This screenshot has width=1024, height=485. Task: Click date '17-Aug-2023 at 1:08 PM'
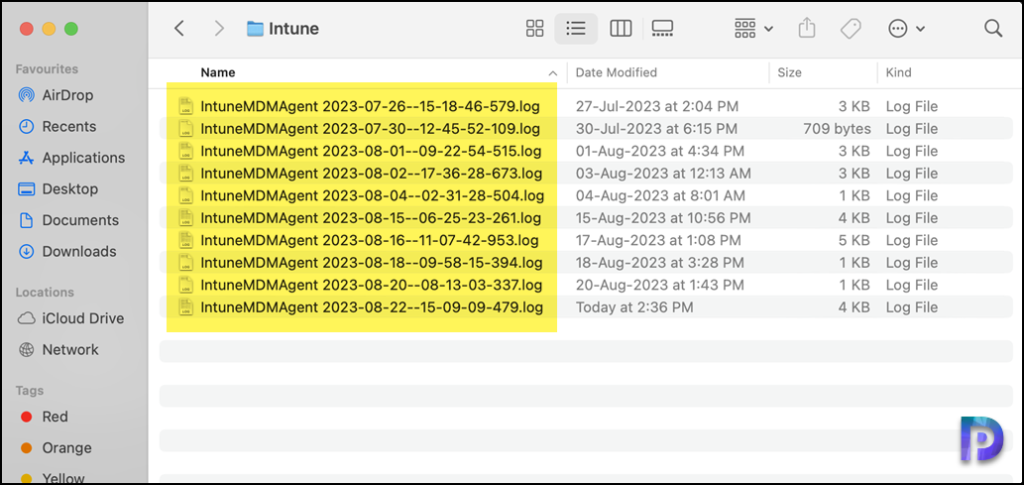(658, 240)
